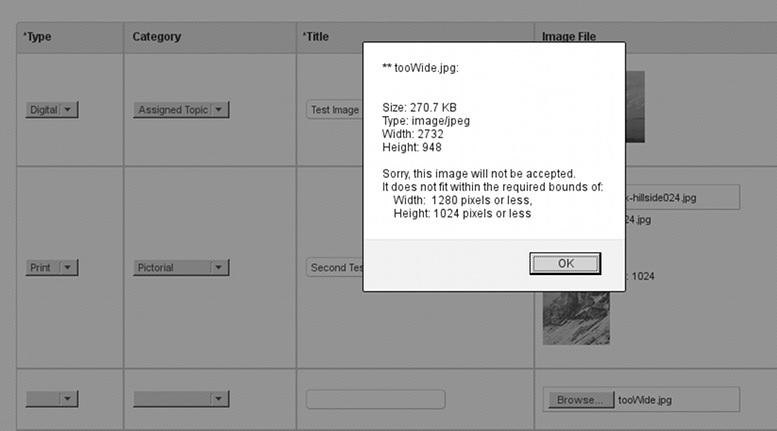The height and width of the screenshot is (431, 777).
Task: Click the 'Type: image/jpeg' text
Action: [x=426, y=121]
